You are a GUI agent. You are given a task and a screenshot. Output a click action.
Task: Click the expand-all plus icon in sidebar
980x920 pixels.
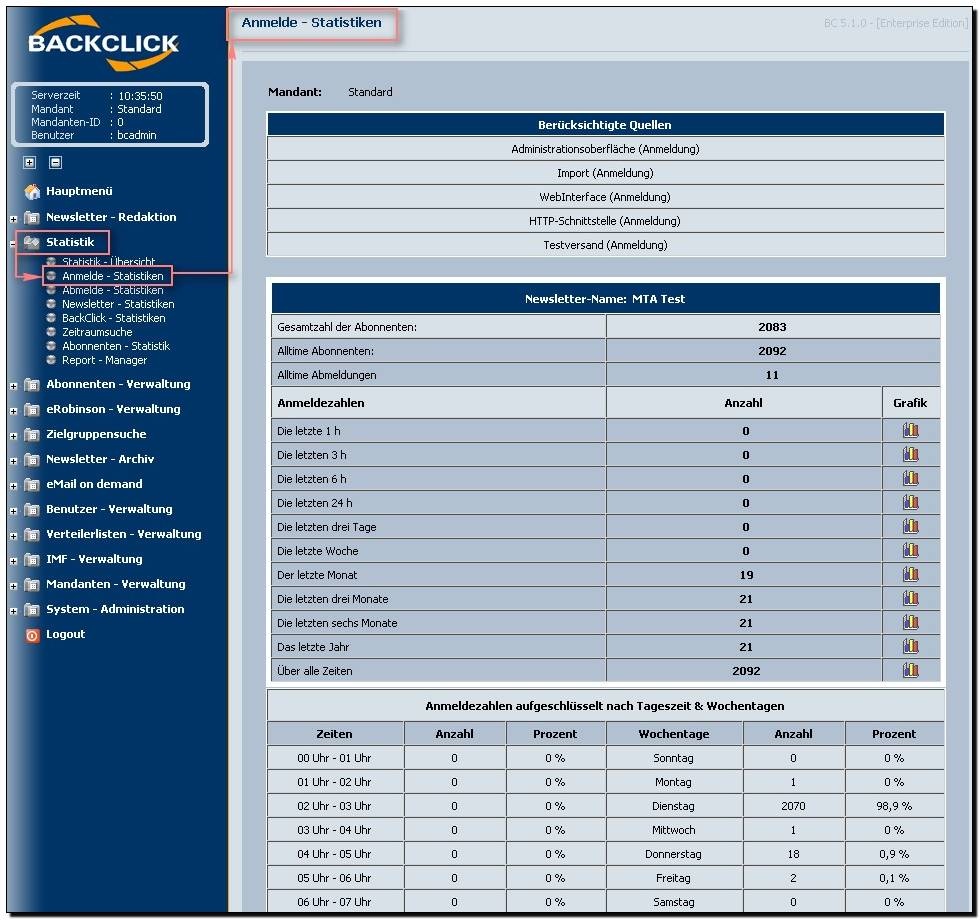(30, 163)
